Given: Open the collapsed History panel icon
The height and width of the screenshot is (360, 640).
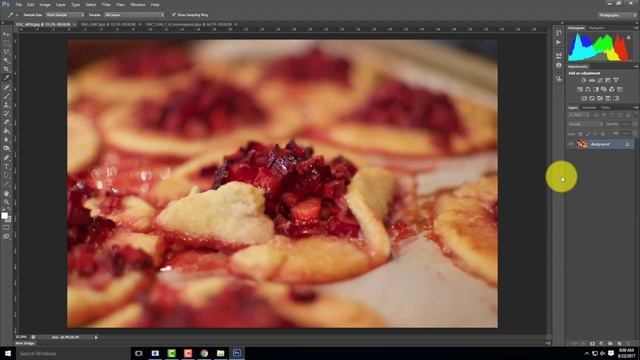Looking at the screenshot, I should click(559, 32).
